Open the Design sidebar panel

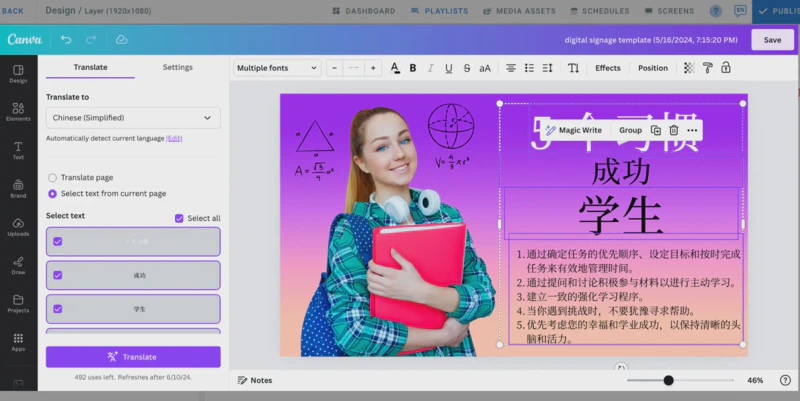coord(18,73)
